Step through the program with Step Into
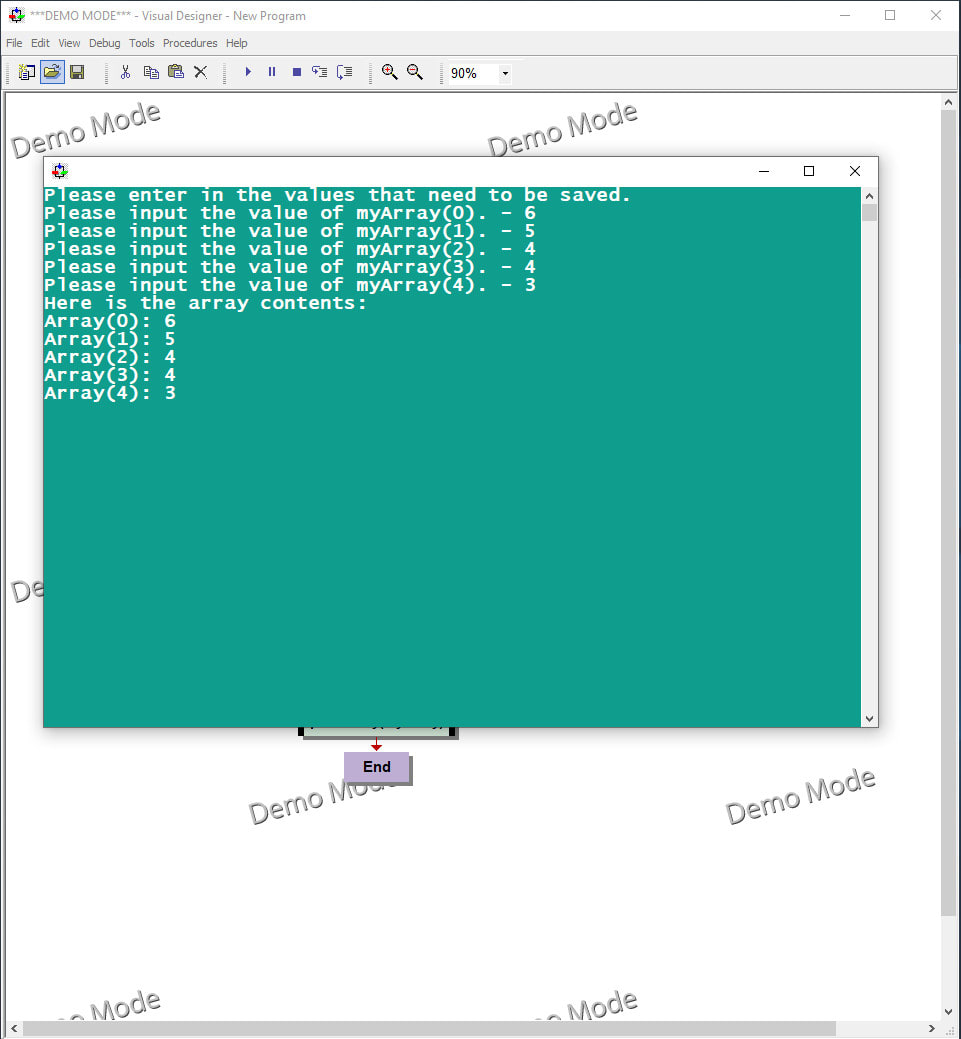 (320, 71)
